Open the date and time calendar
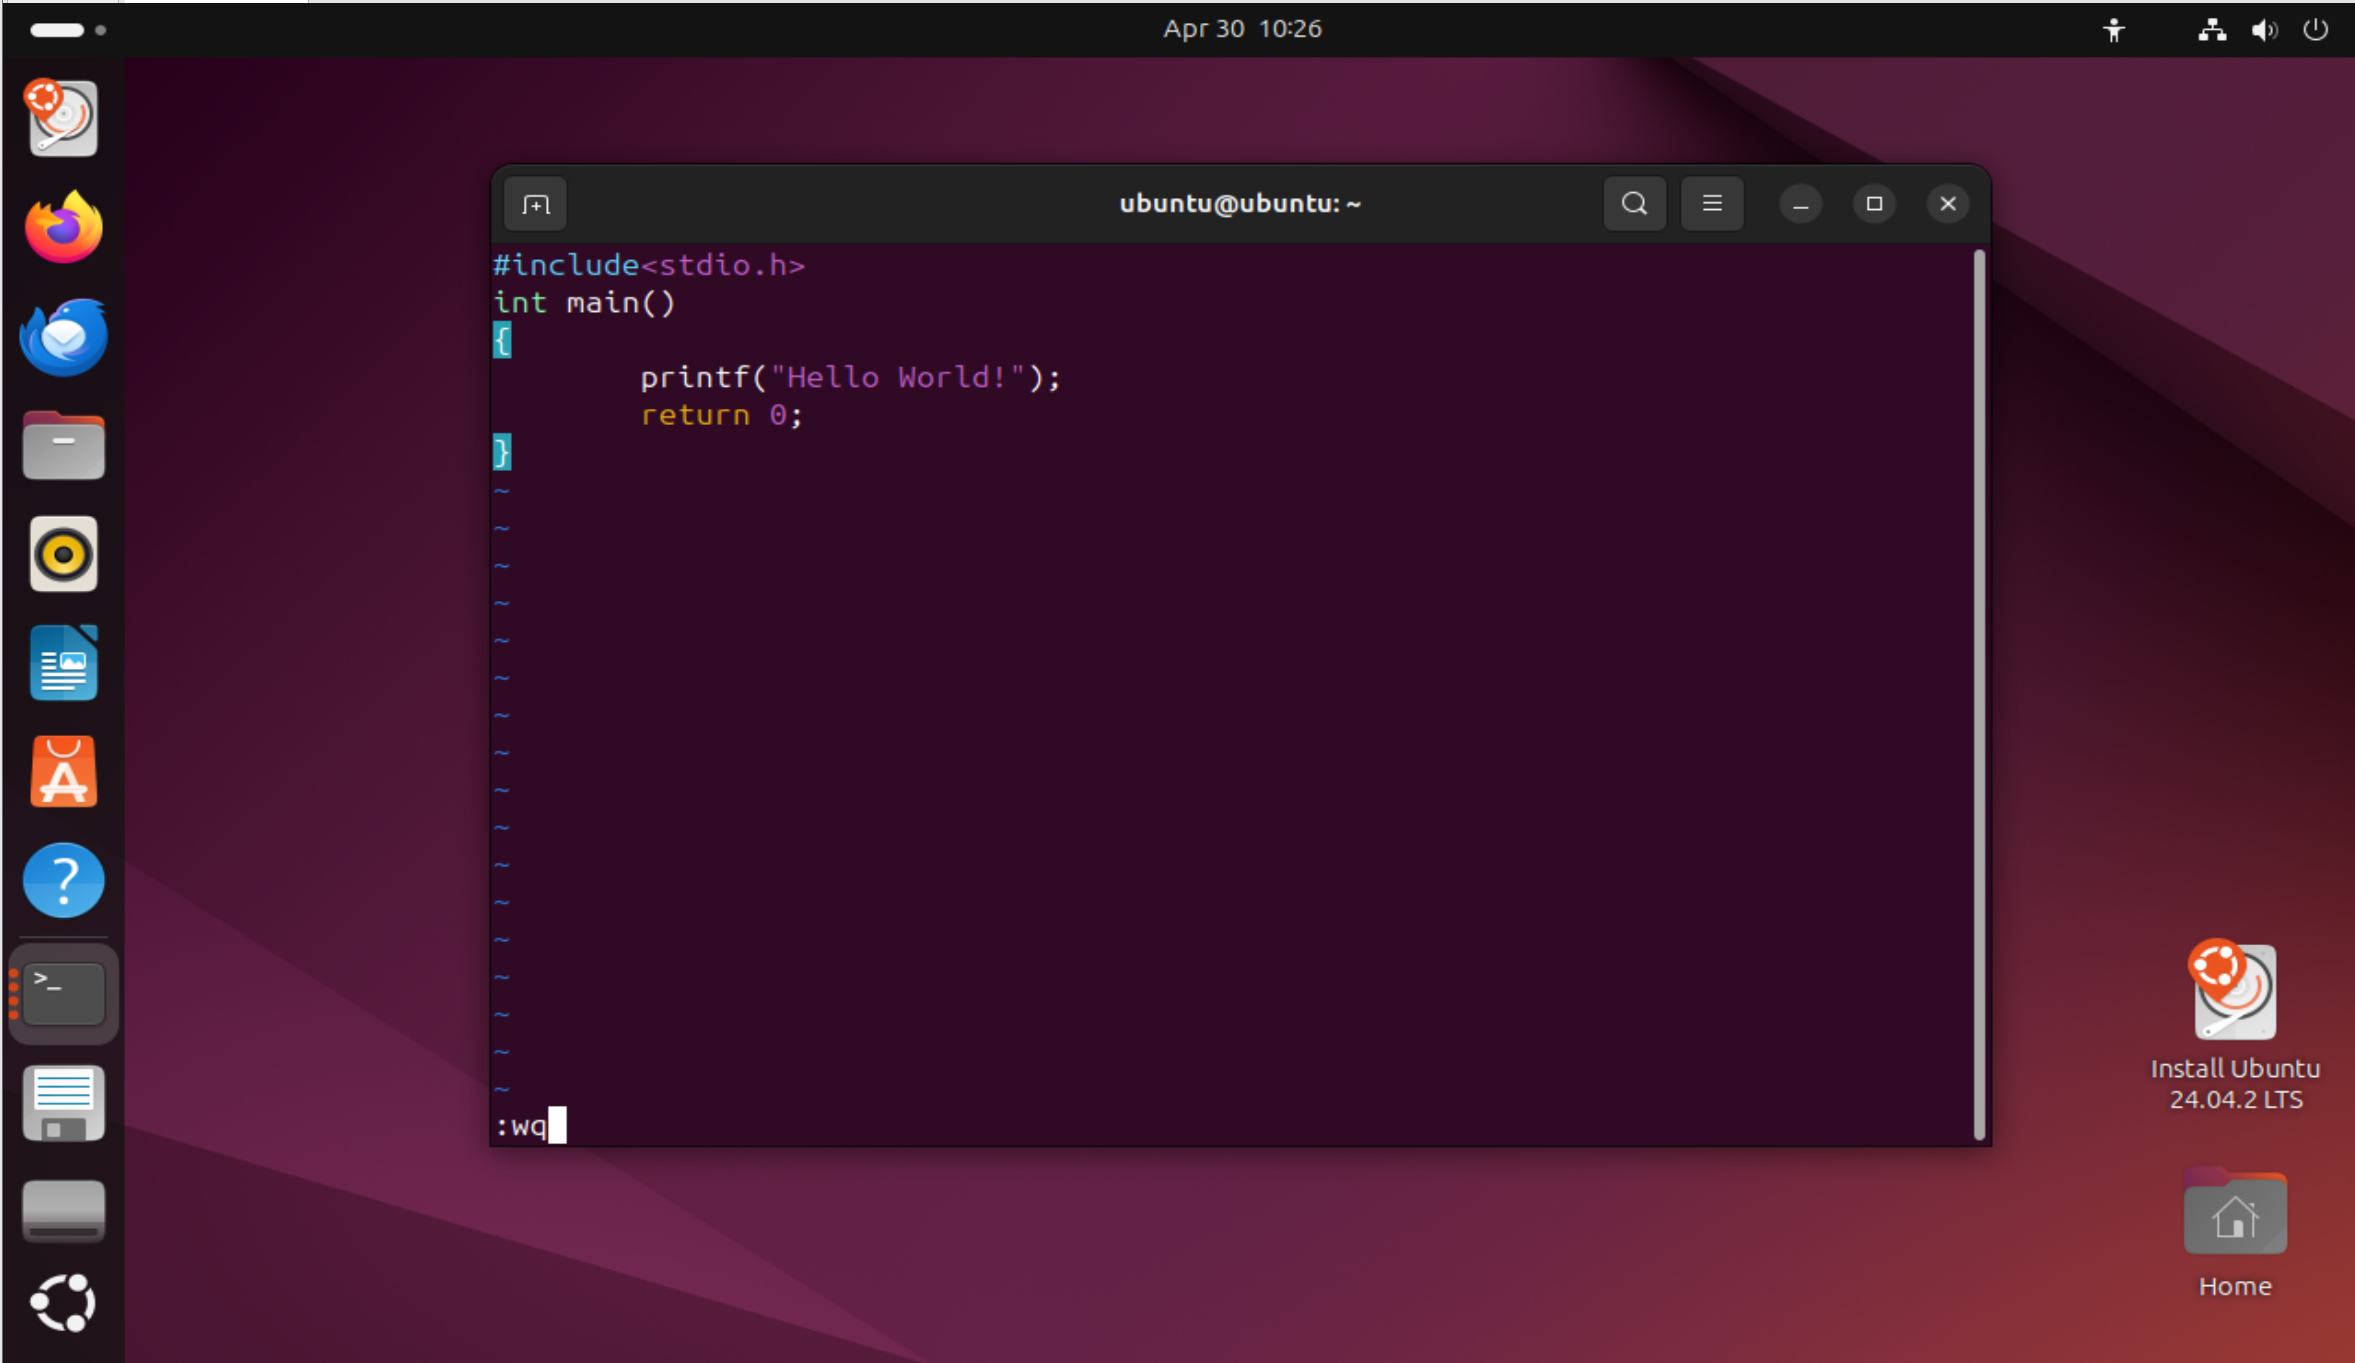This screenshot has width=2355, height=1363. pyautogui.click(x=1242, y=29)
